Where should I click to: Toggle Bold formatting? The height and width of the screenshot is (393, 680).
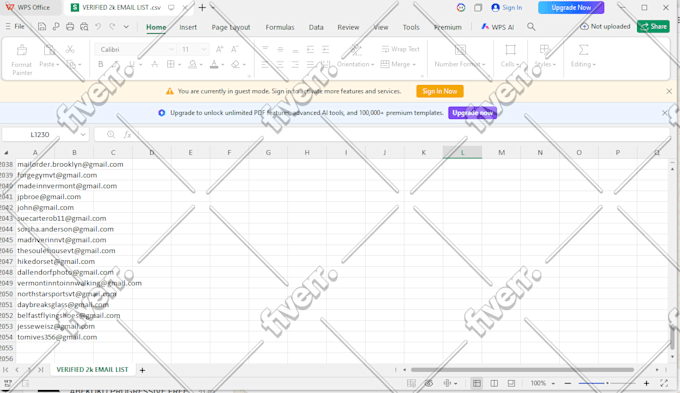pyautogui.click(x=101, y=64)
